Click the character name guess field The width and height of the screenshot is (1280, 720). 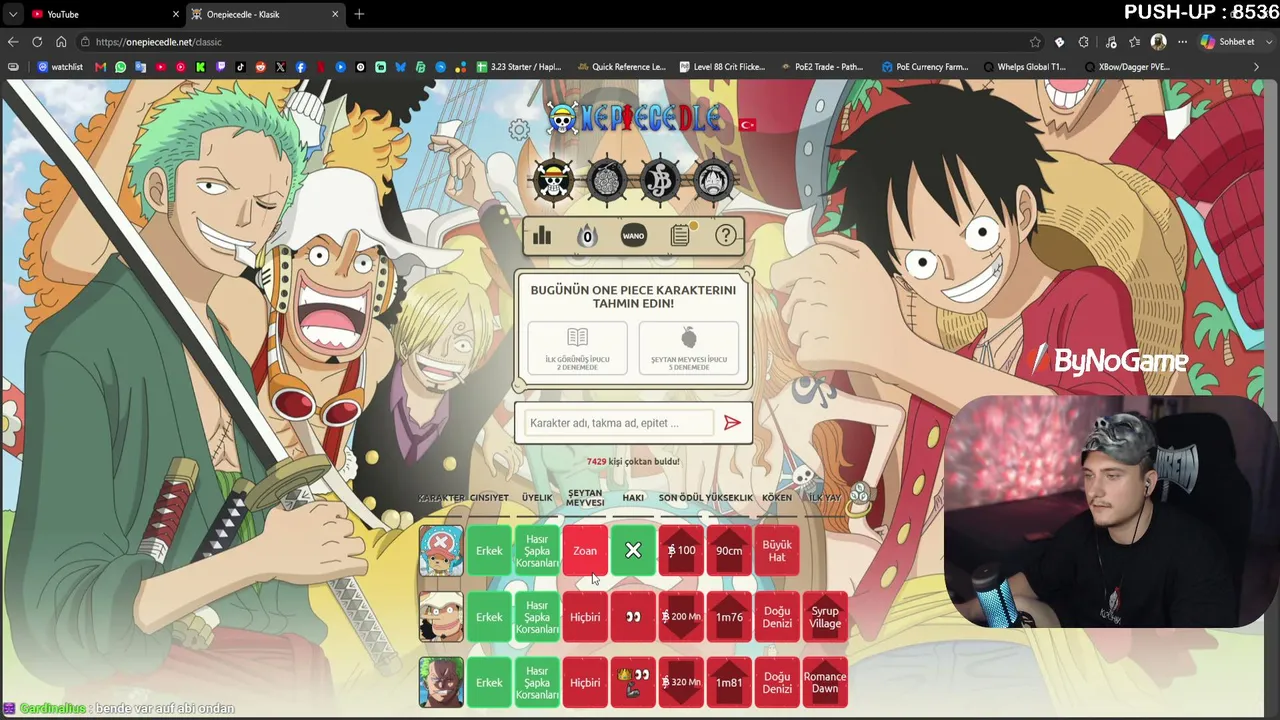(x=618, y=423)
